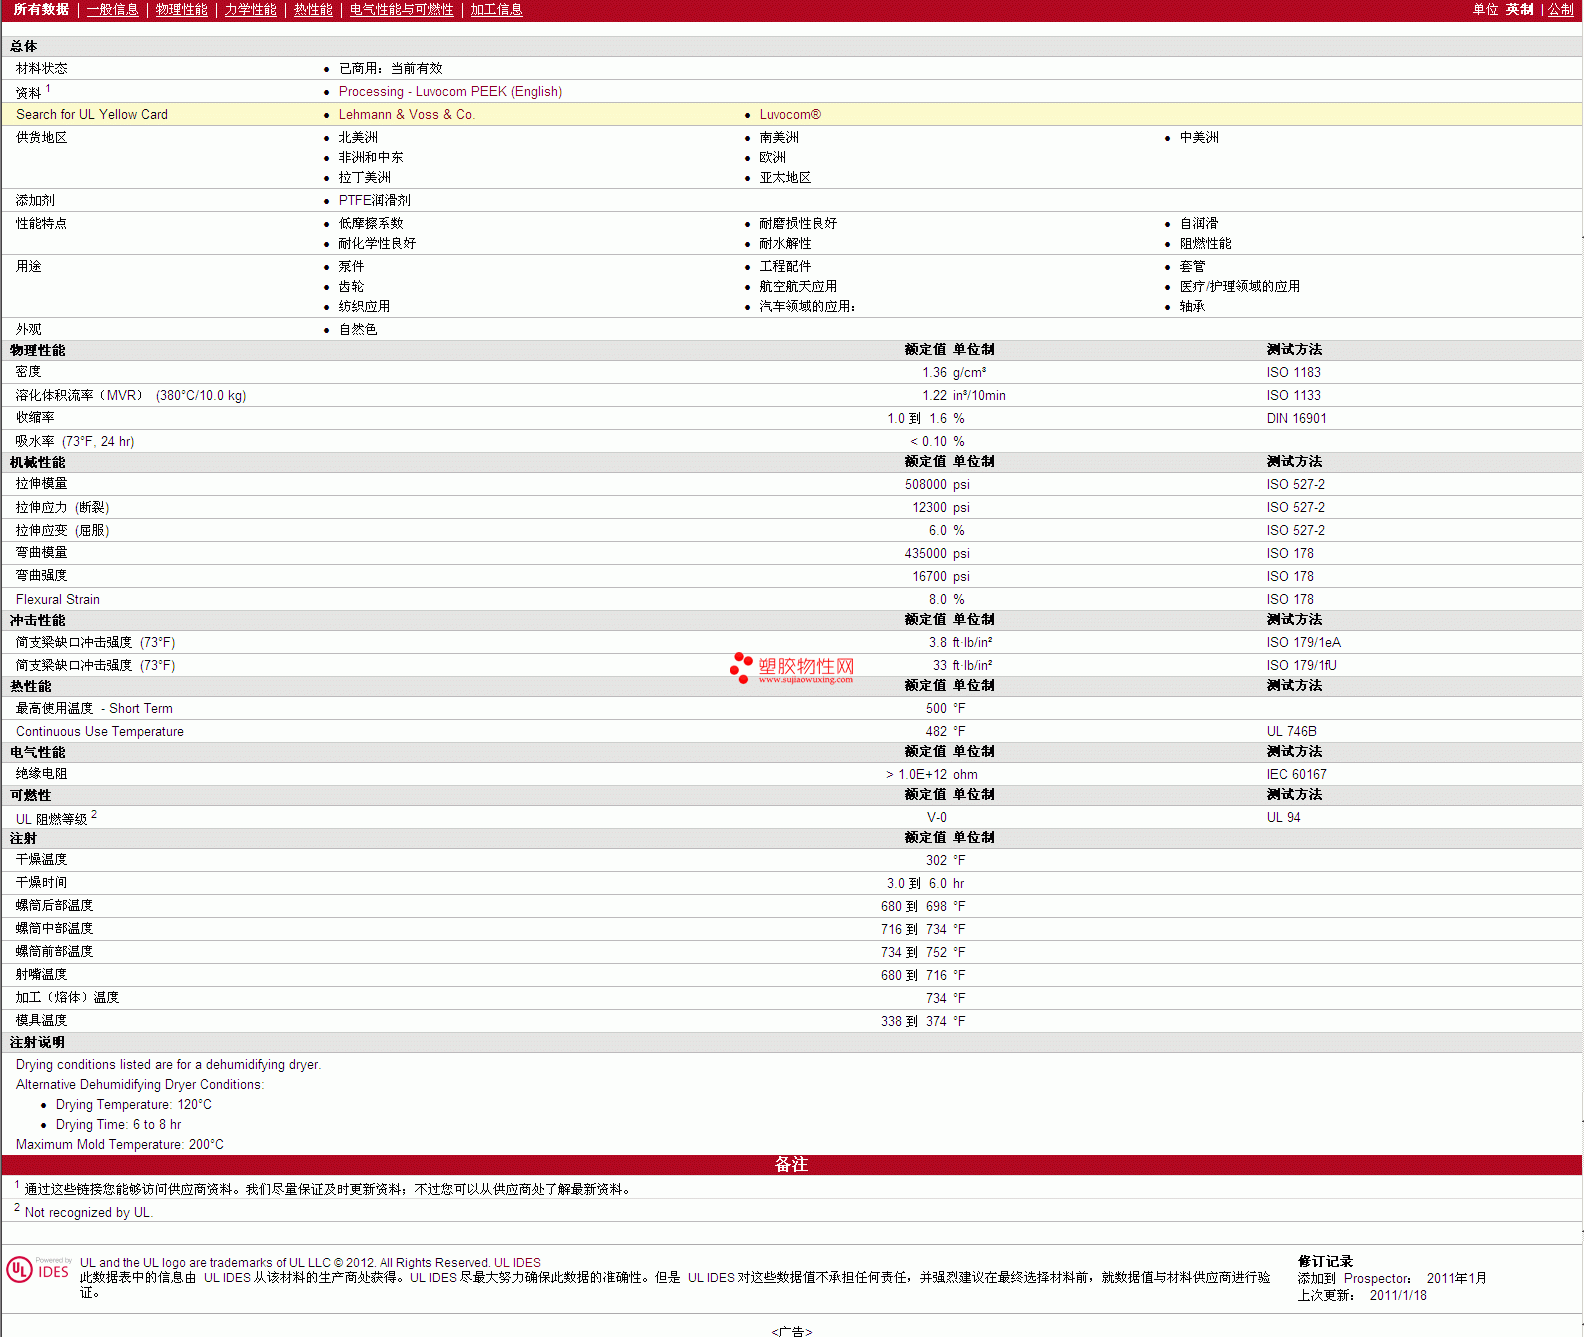Open DIN 16901 test method link
The height and width of the screenshot is (1337, 1584).
1296,419
